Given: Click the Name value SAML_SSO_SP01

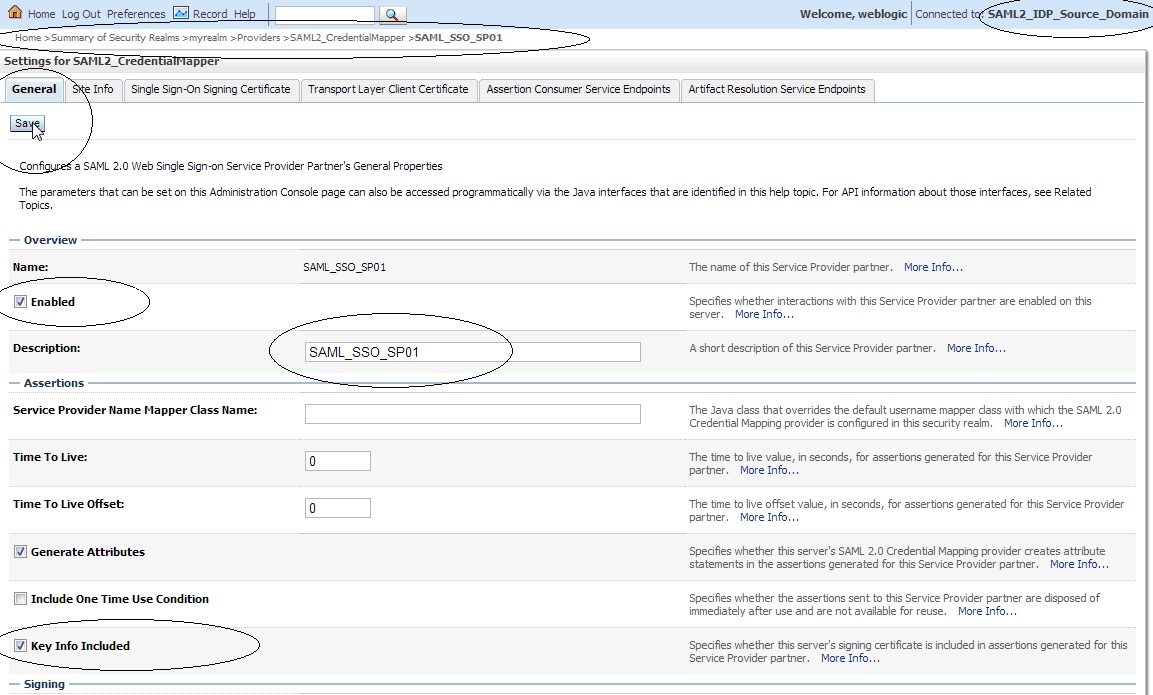Looking at the screenshot, I should (x=344, y=267).
